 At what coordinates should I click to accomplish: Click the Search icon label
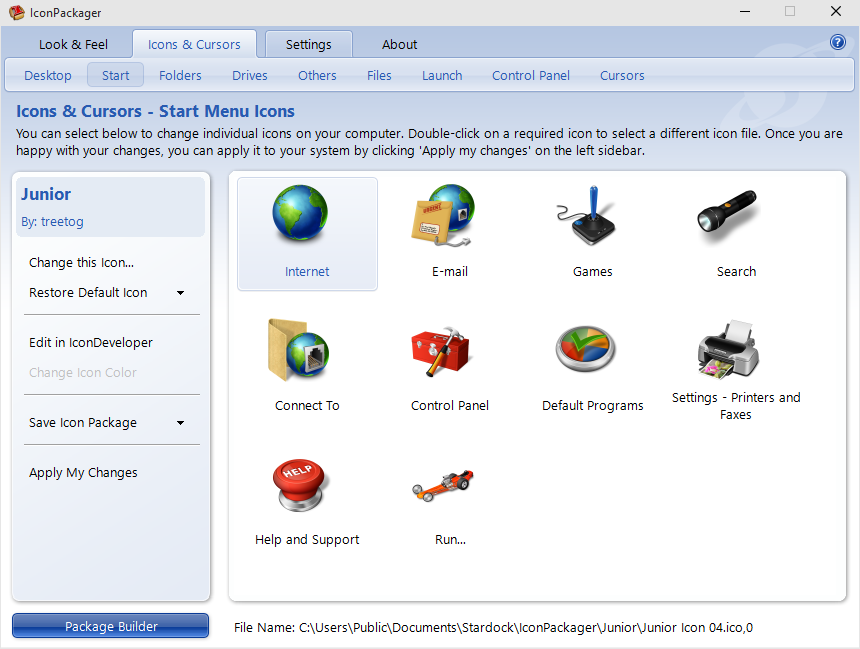[736, 272]
